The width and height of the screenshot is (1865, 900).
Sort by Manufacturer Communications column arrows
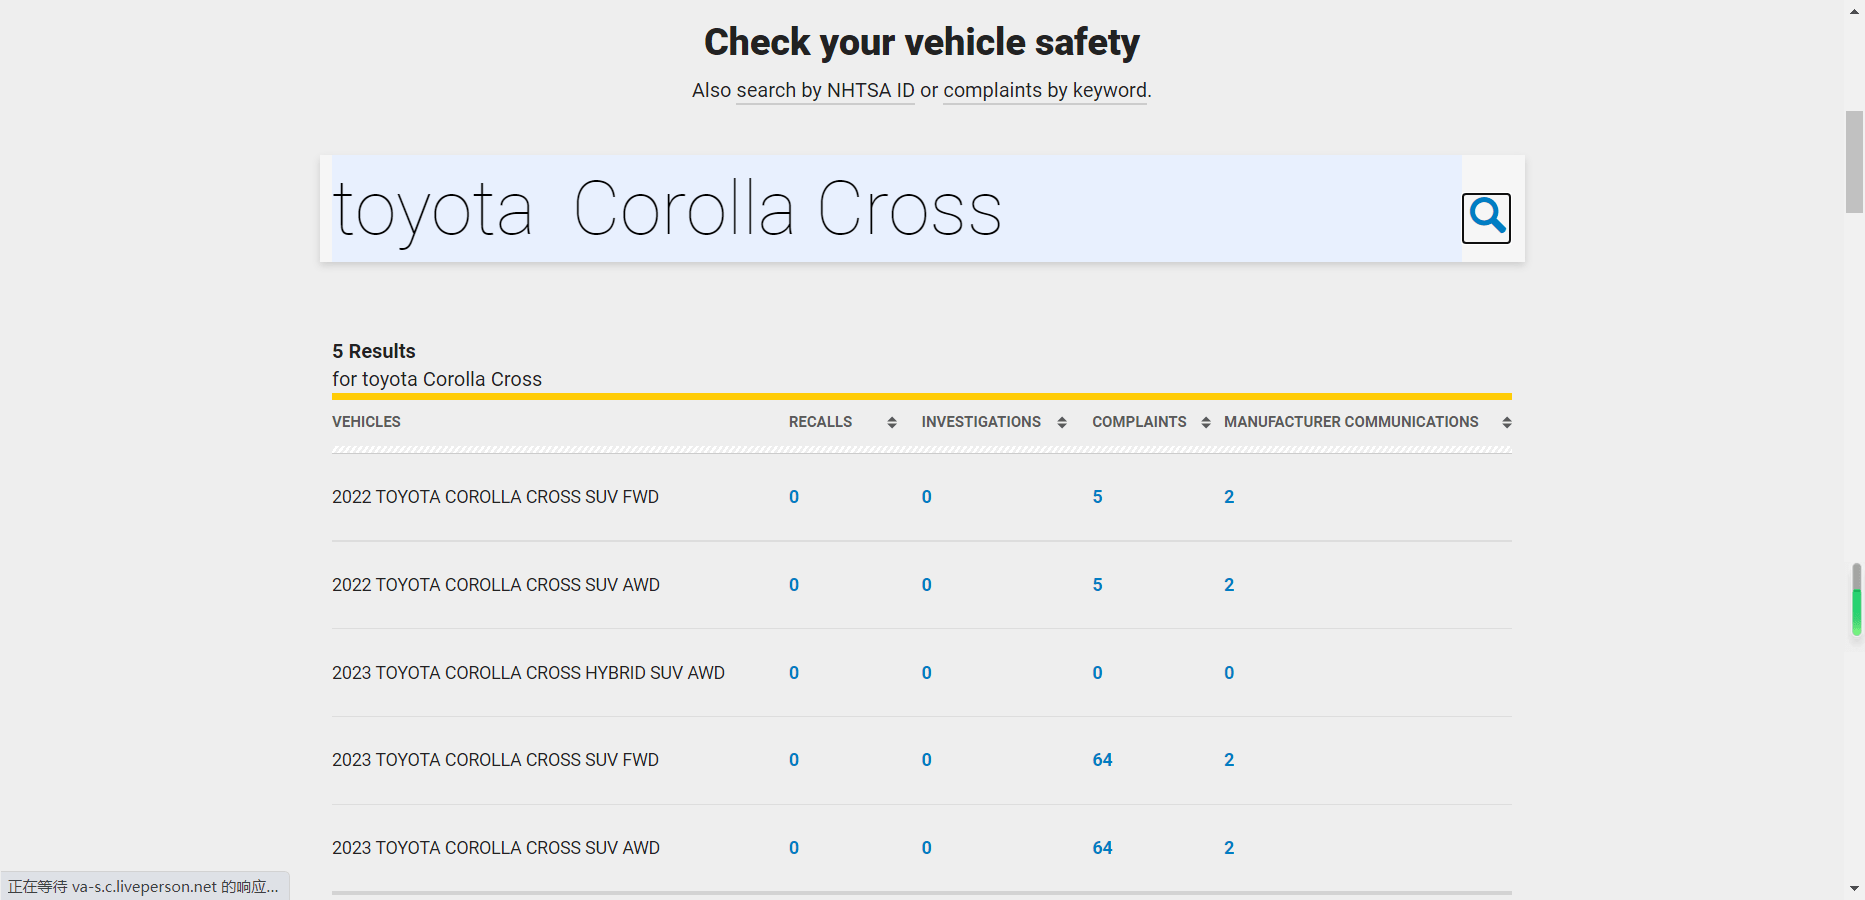(x=1507, y=423)
